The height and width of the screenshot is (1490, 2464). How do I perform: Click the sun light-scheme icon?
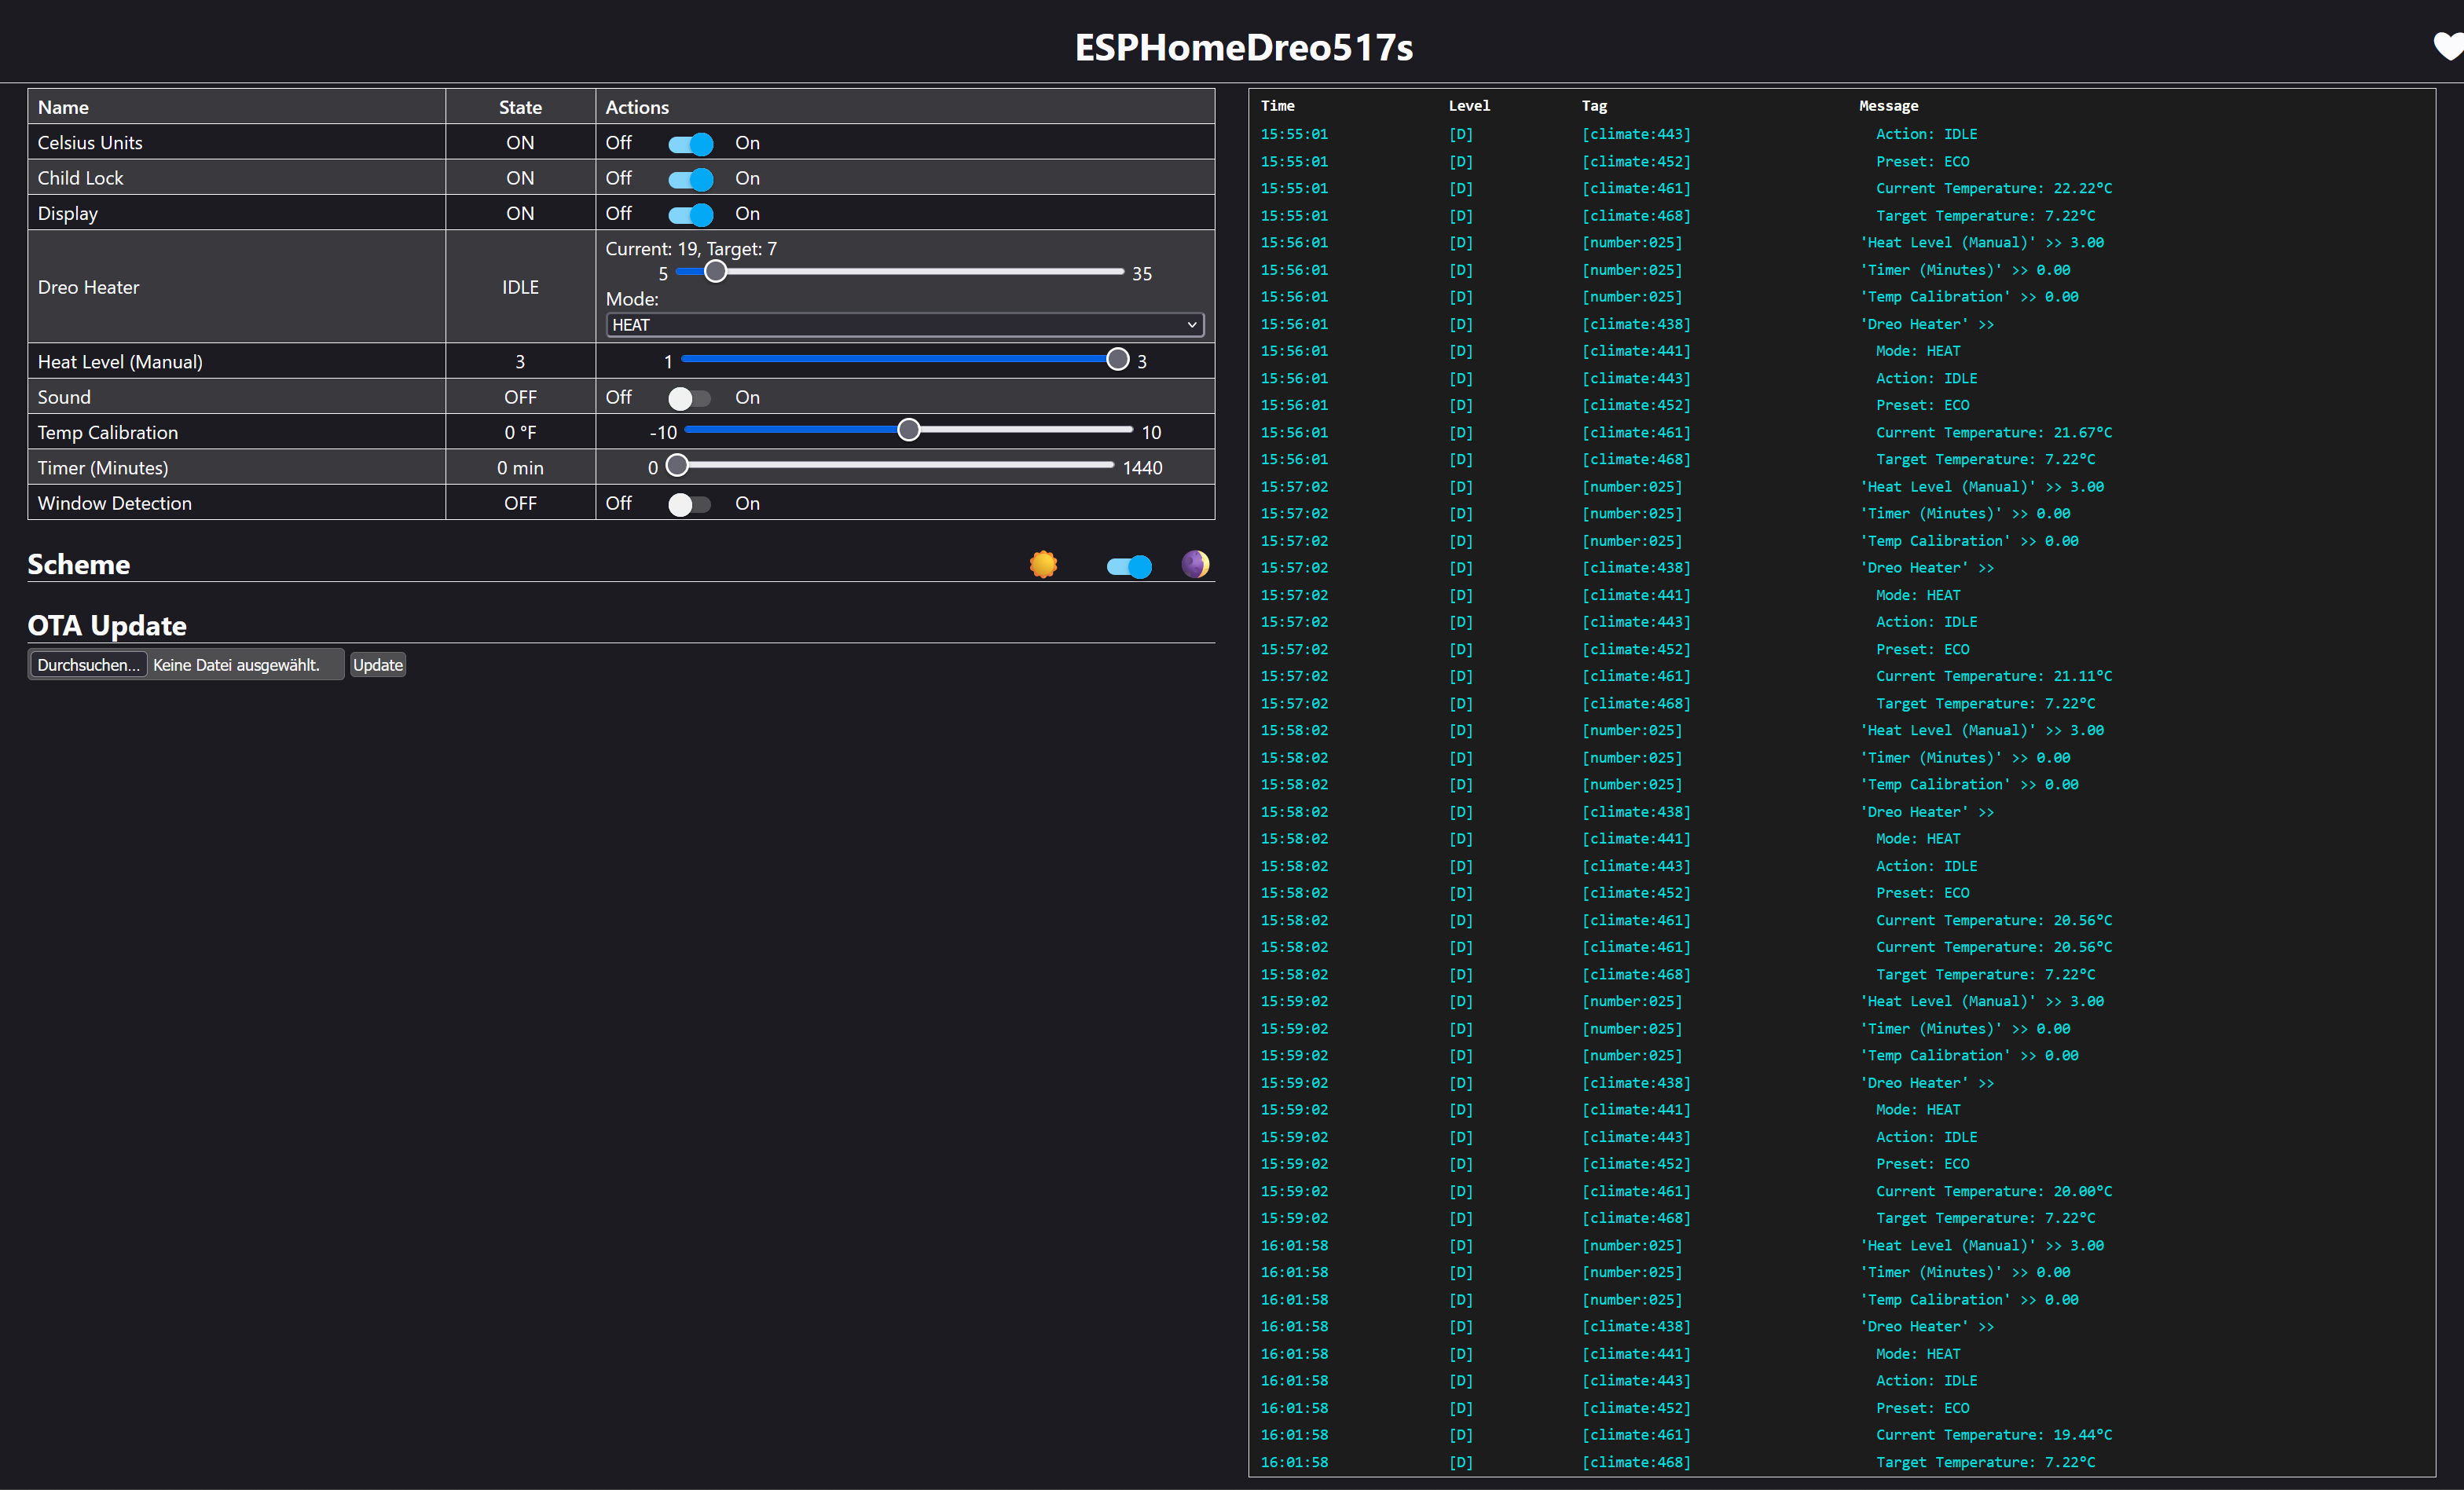point(1043,565)
